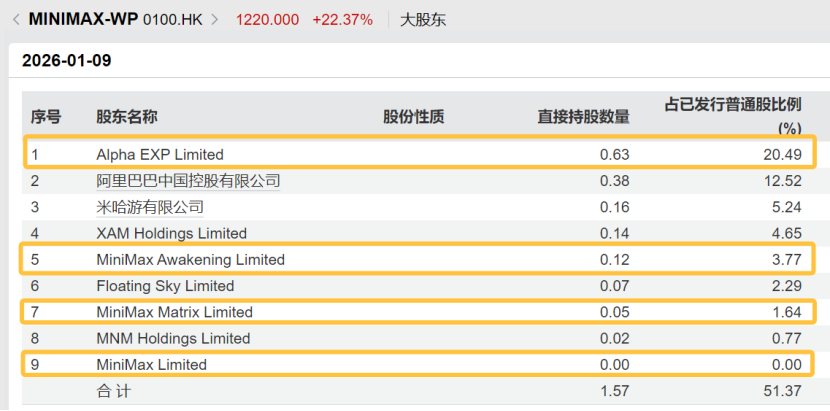Click the next stock right chevron
830x411 pixels.
[214, 20]
